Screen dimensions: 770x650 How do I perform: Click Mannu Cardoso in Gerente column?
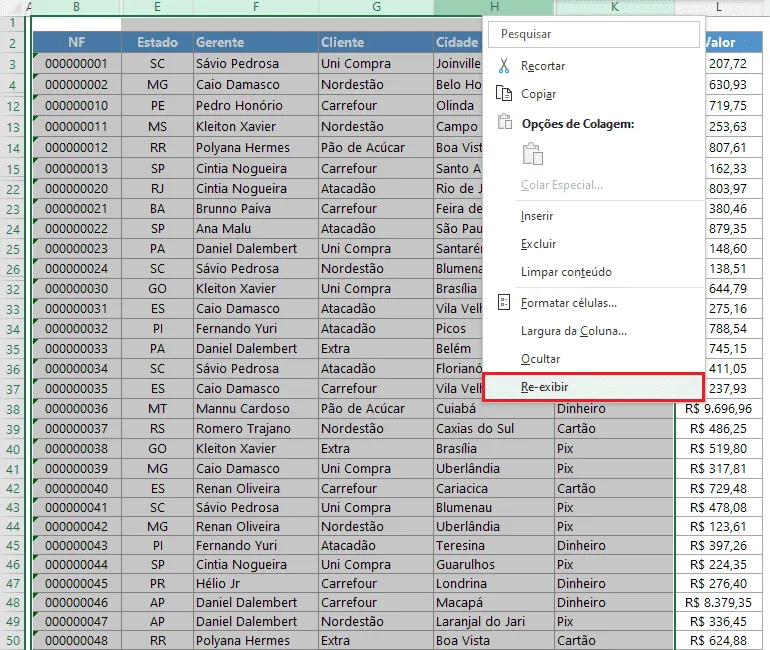point(256,408)
